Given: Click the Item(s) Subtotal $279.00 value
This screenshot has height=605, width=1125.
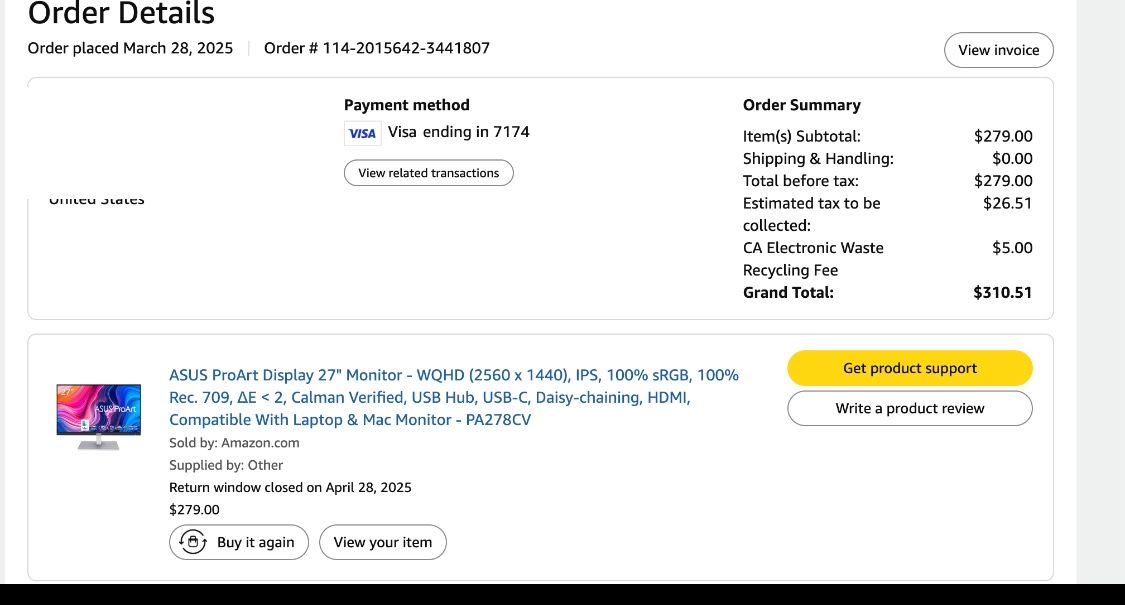Looking at the screenshot, I should pyautogui.click(x=1003, y=135).
